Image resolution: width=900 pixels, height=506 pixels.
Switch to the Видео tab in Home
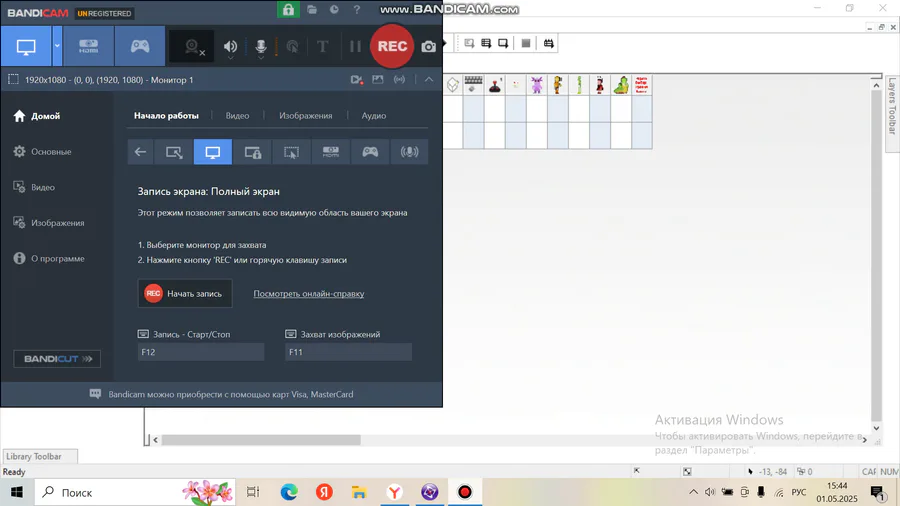237,115
